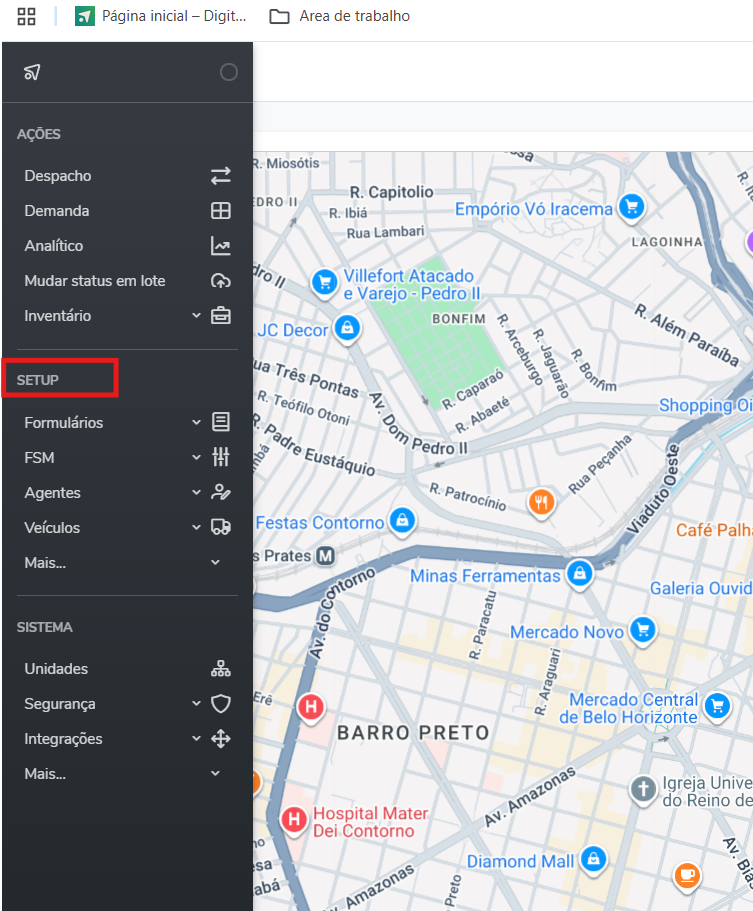753x911 pixels.
Task: Click the Formulários document icon
Action: click(220, 423)
